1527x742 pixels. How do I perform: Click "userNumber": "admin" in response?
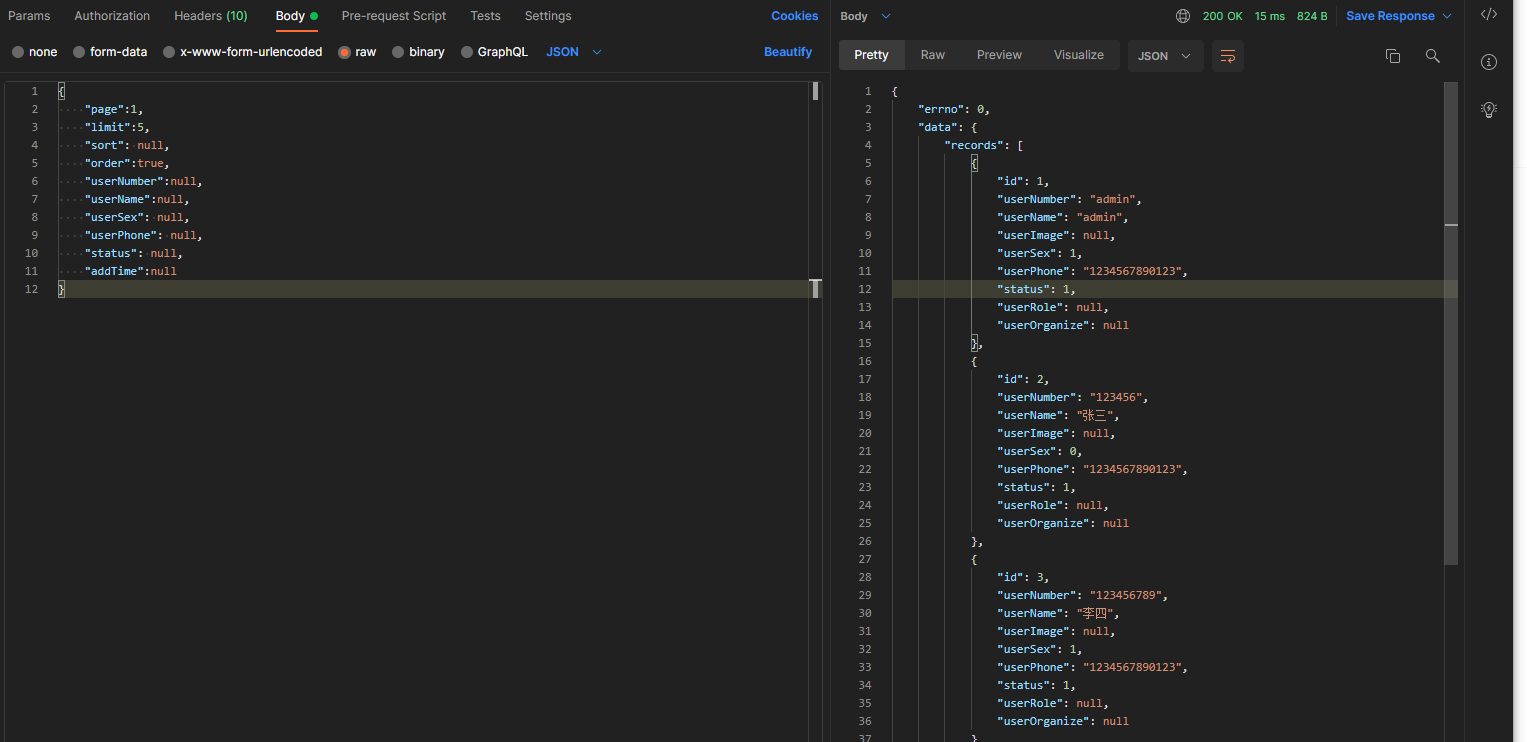(1070, 199)
